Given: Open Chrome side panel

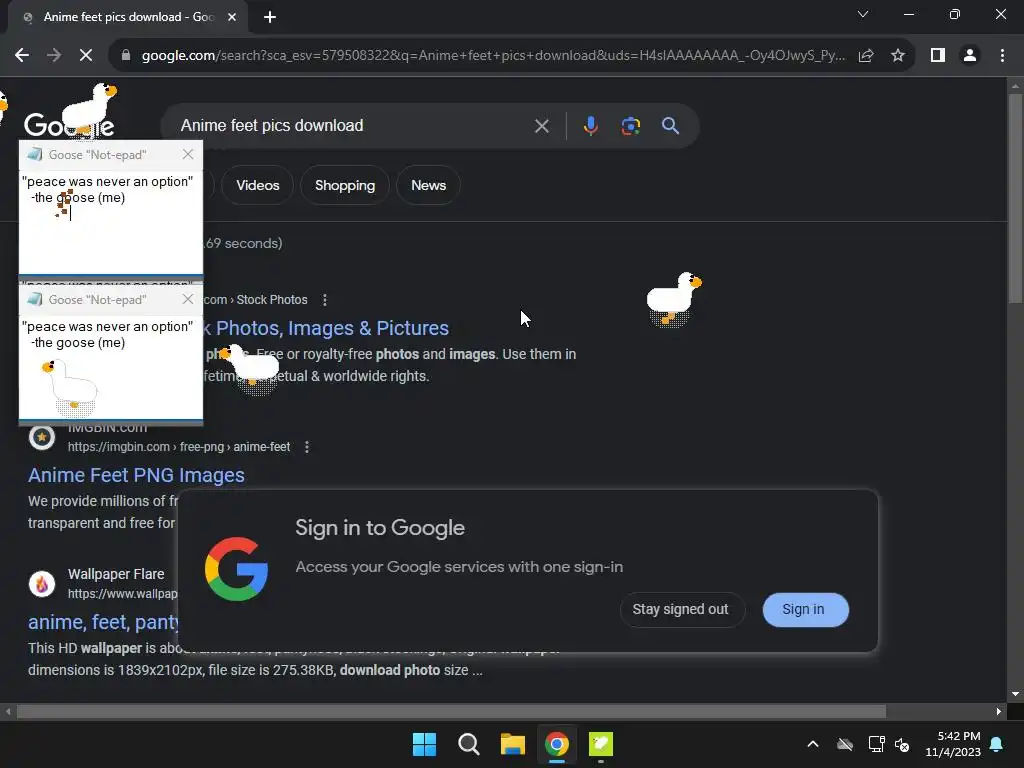Looking at the screenshot, I should [938, 56].
